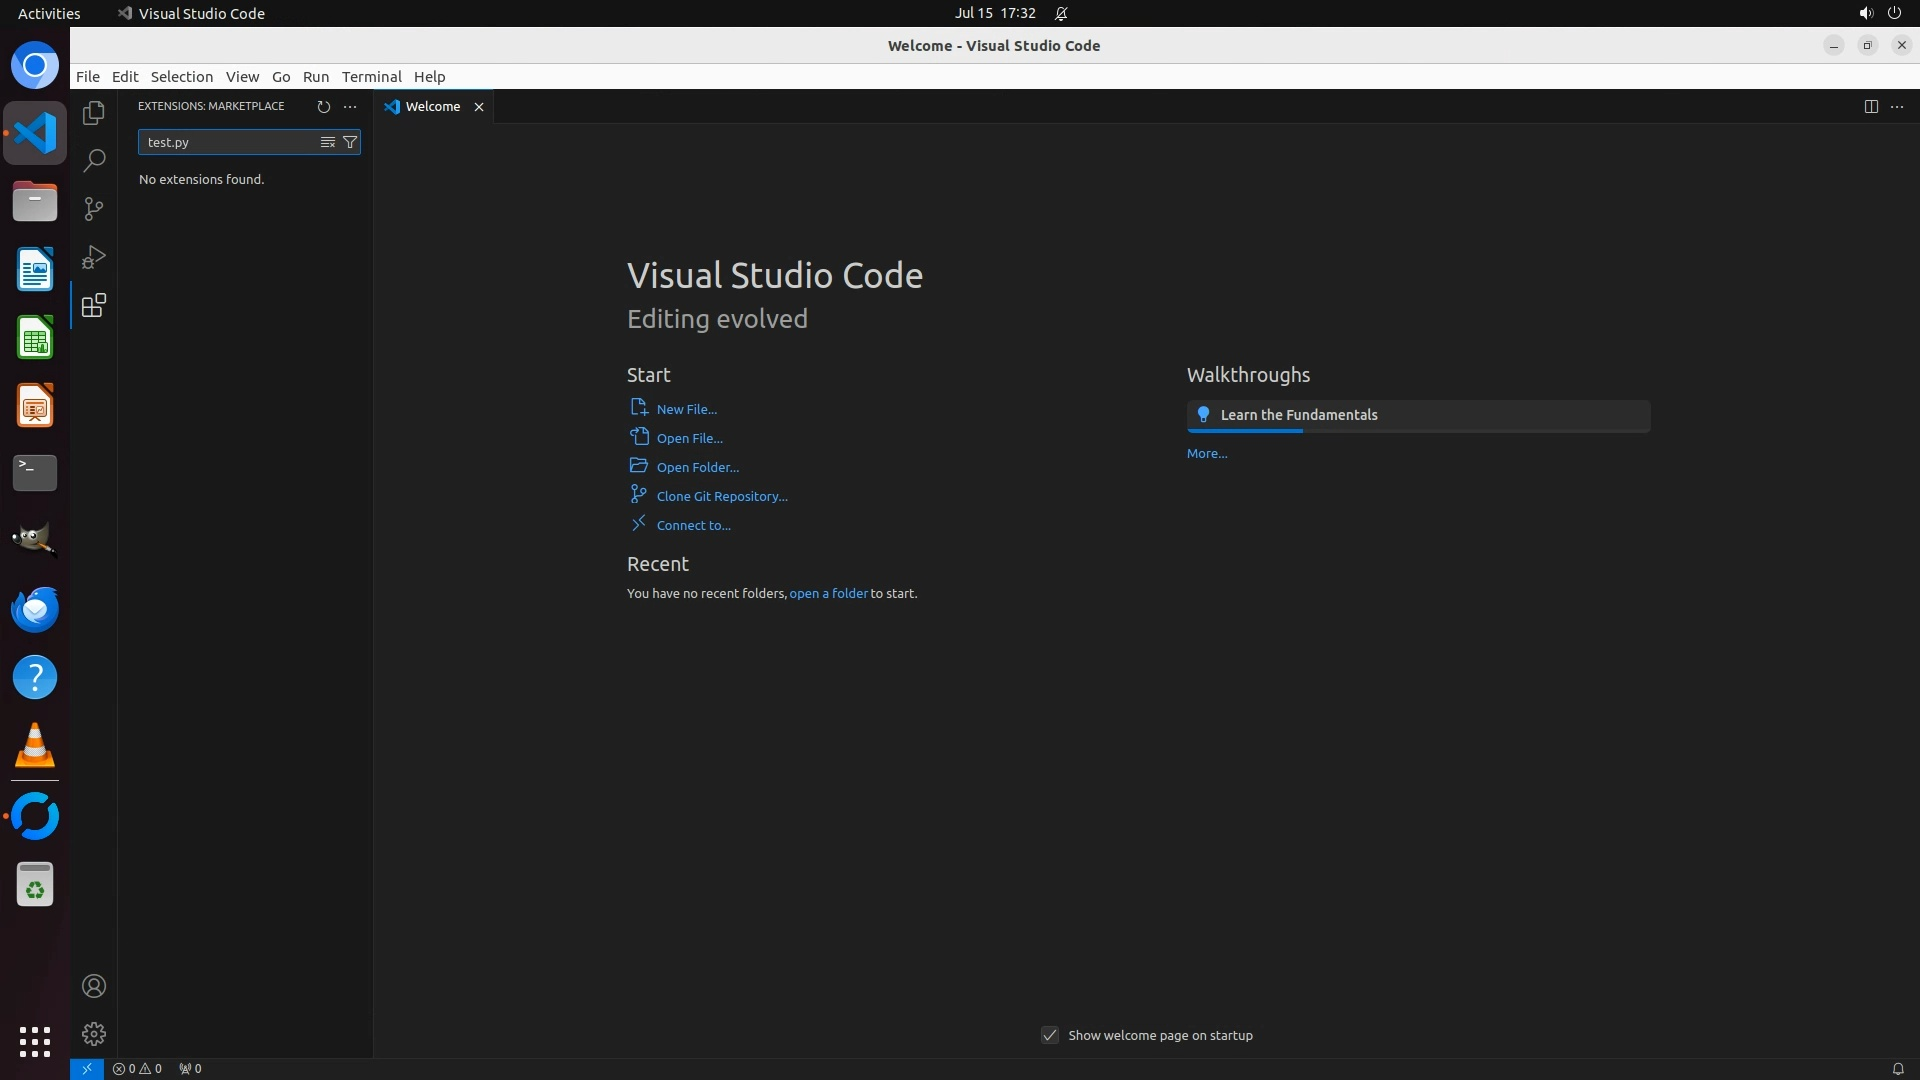
Task: Clear the extensions search results
Action: pos(327,142)
